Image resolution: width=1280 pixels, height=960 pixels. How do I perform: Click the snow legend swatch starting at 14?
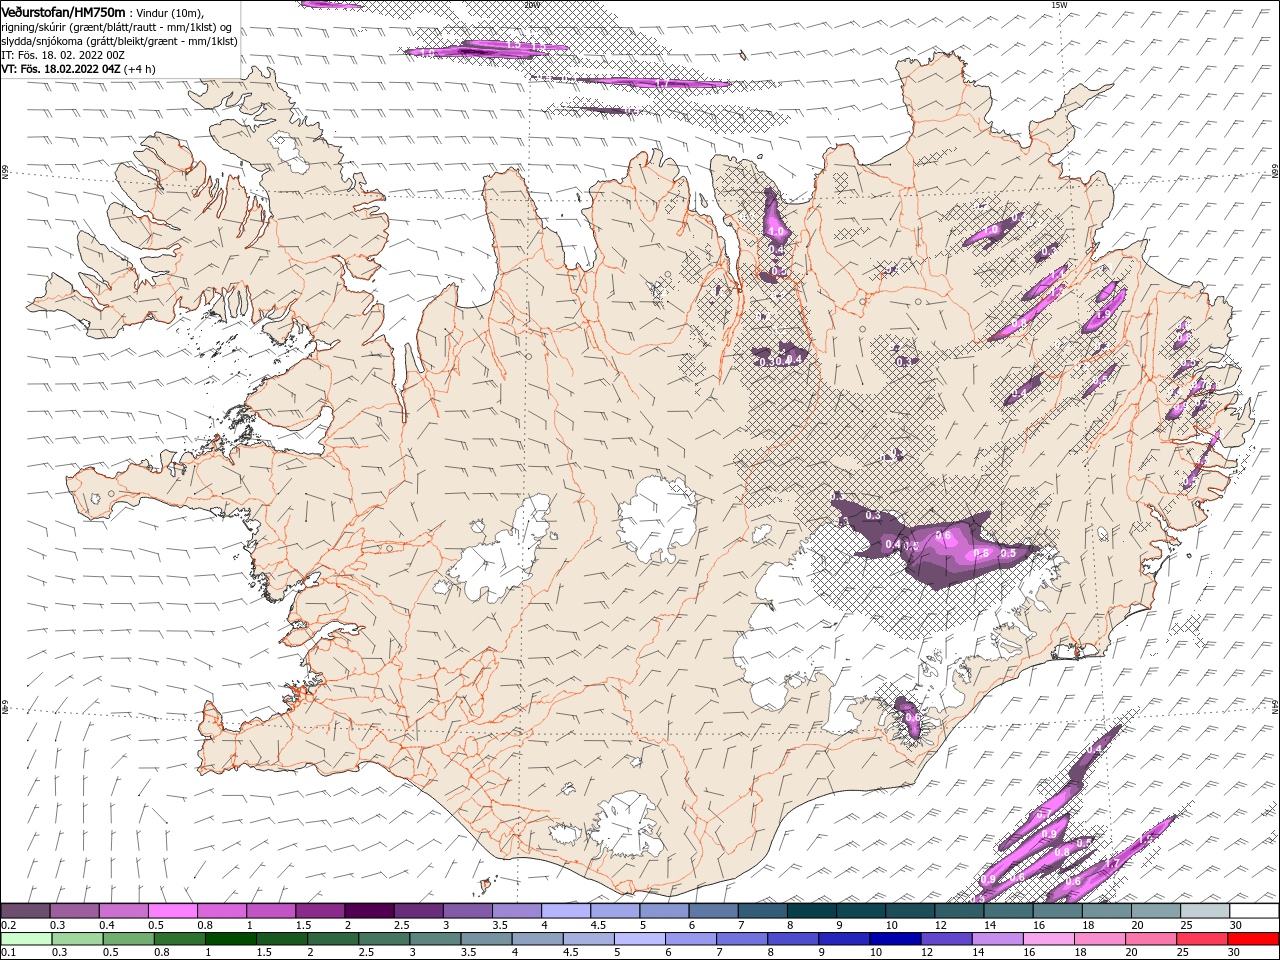point(1008,911)
